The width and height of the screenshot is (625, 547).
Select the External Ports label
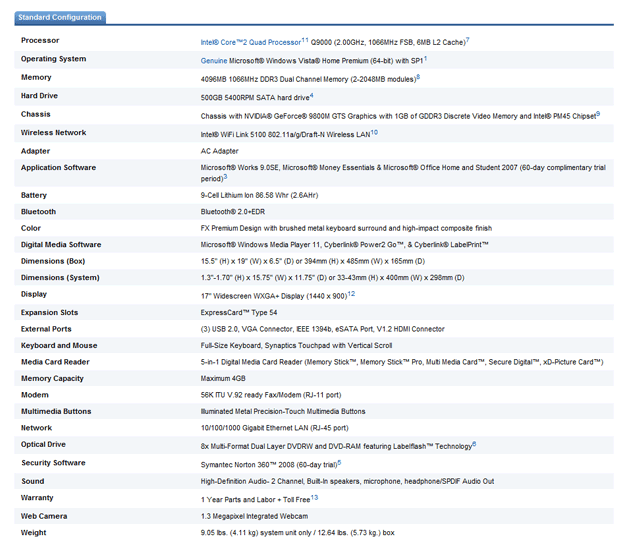pos(46,329)
